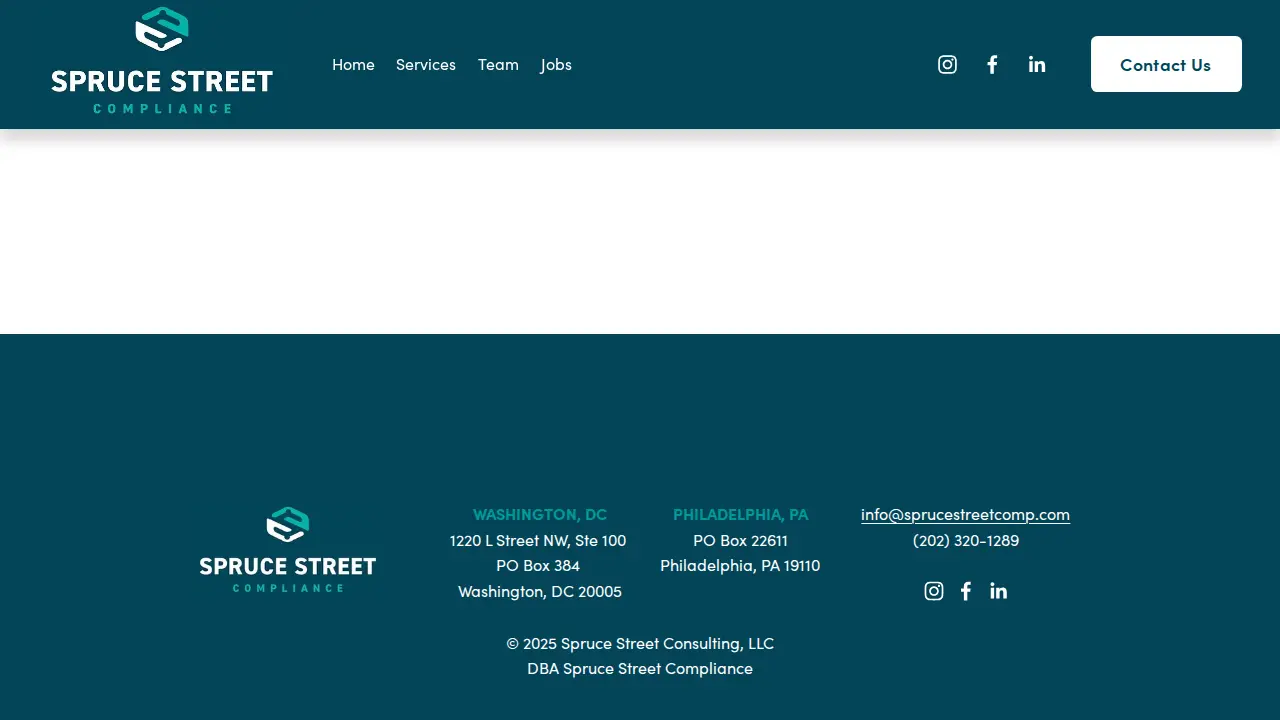Click the Spruce Street Compliance footer logo
Screen dimensions: 1280x720
click(x=288, y=549)
